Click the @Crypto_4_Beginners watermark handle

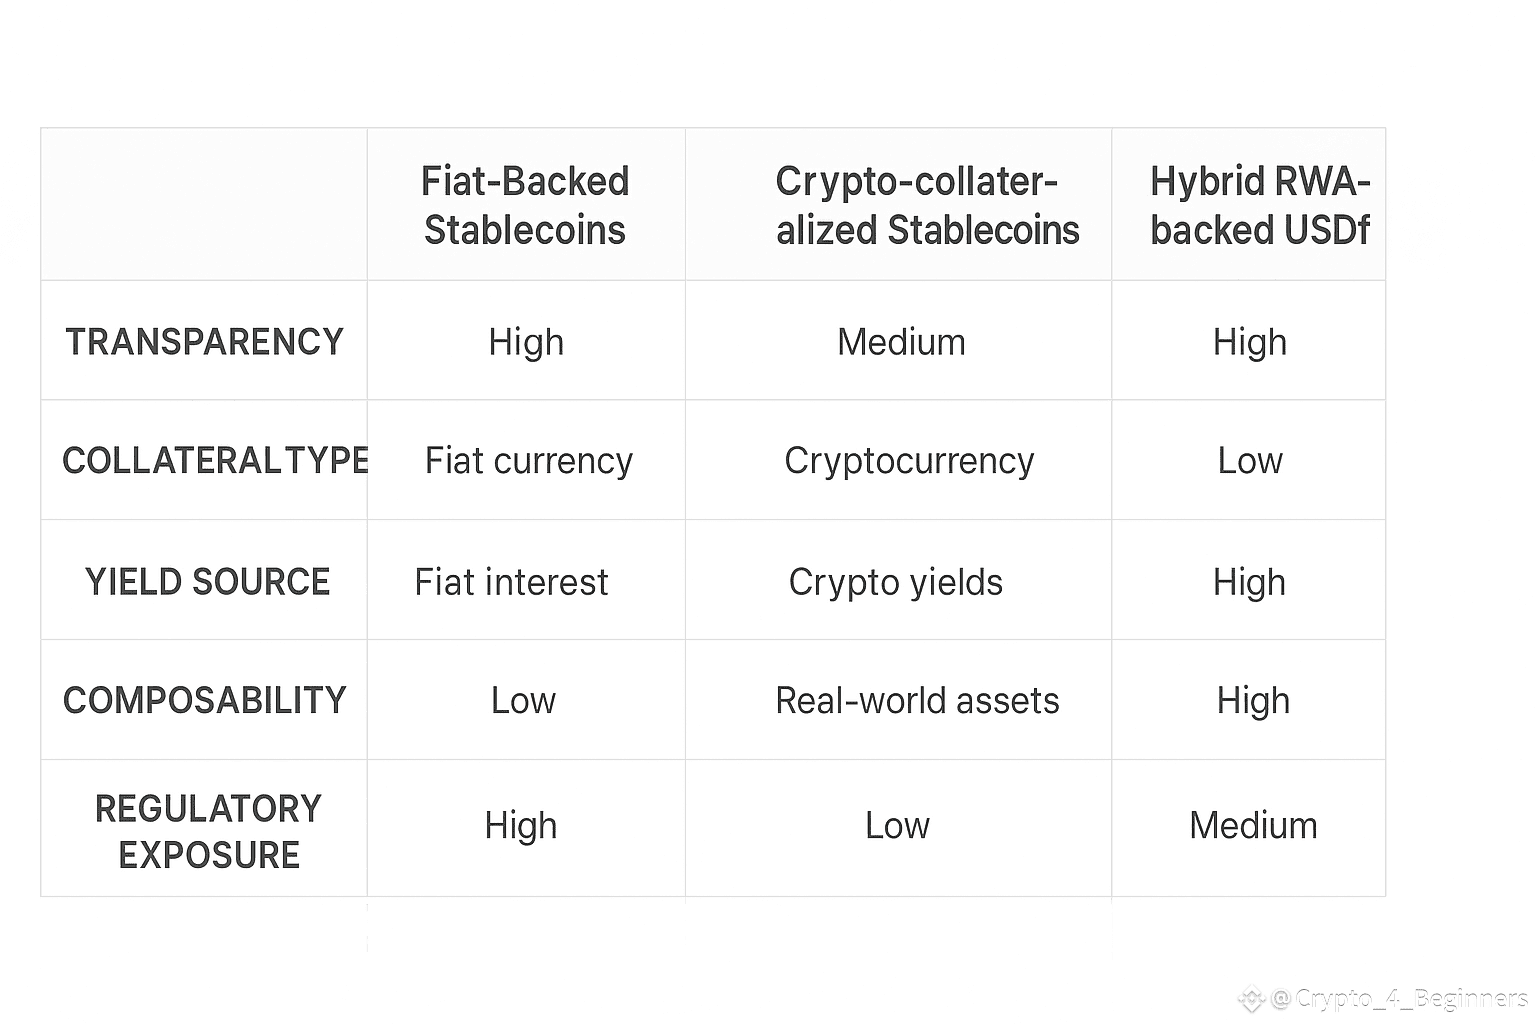pyautogui.click(x=1399, y=998)
